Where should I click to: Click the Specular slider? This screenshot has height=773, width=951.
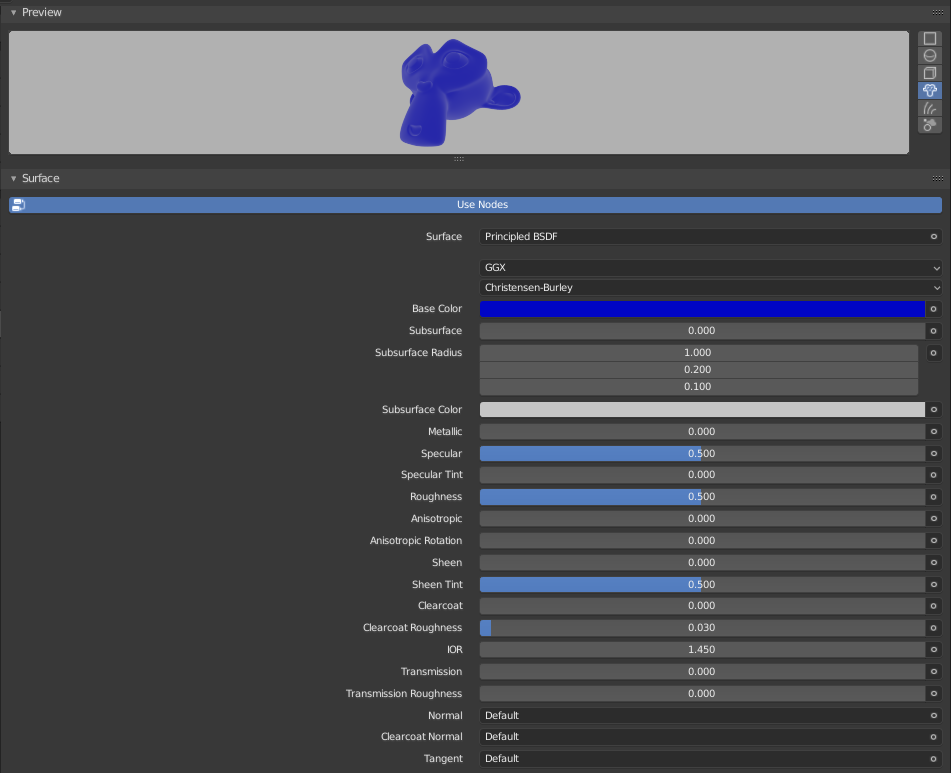[702, 453]
